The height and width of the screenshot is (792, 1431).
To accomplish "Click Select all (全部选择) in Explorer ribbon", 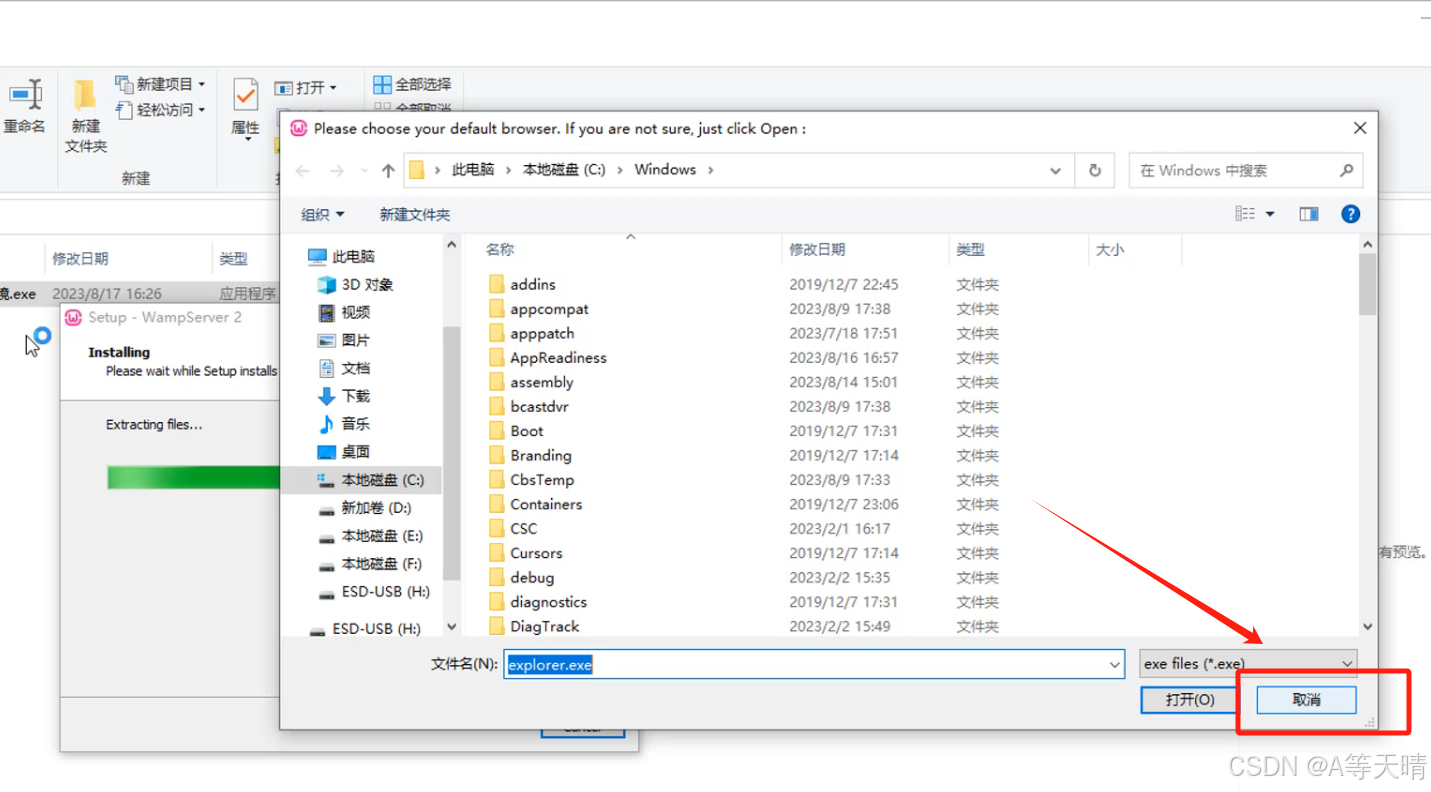I will (412, 85).
